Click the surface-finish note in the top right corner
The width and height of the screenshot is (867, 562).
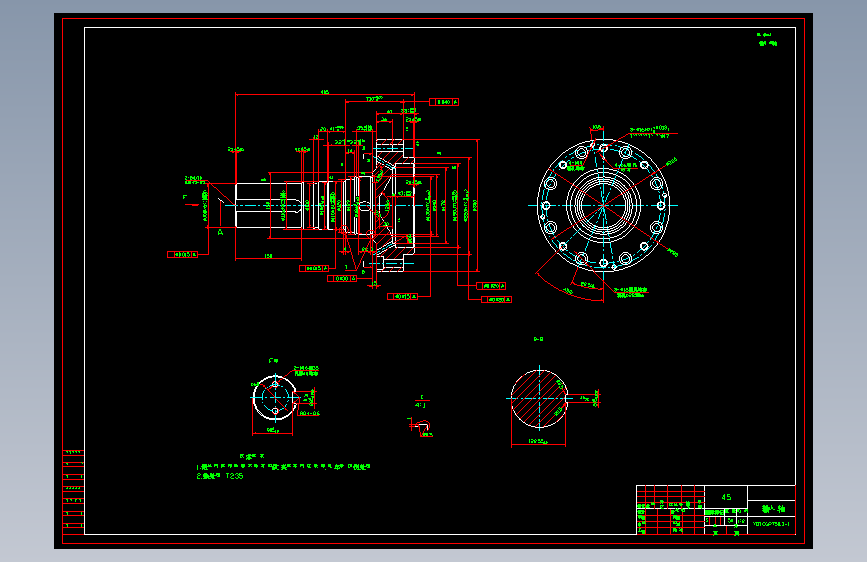pos(767,39)
